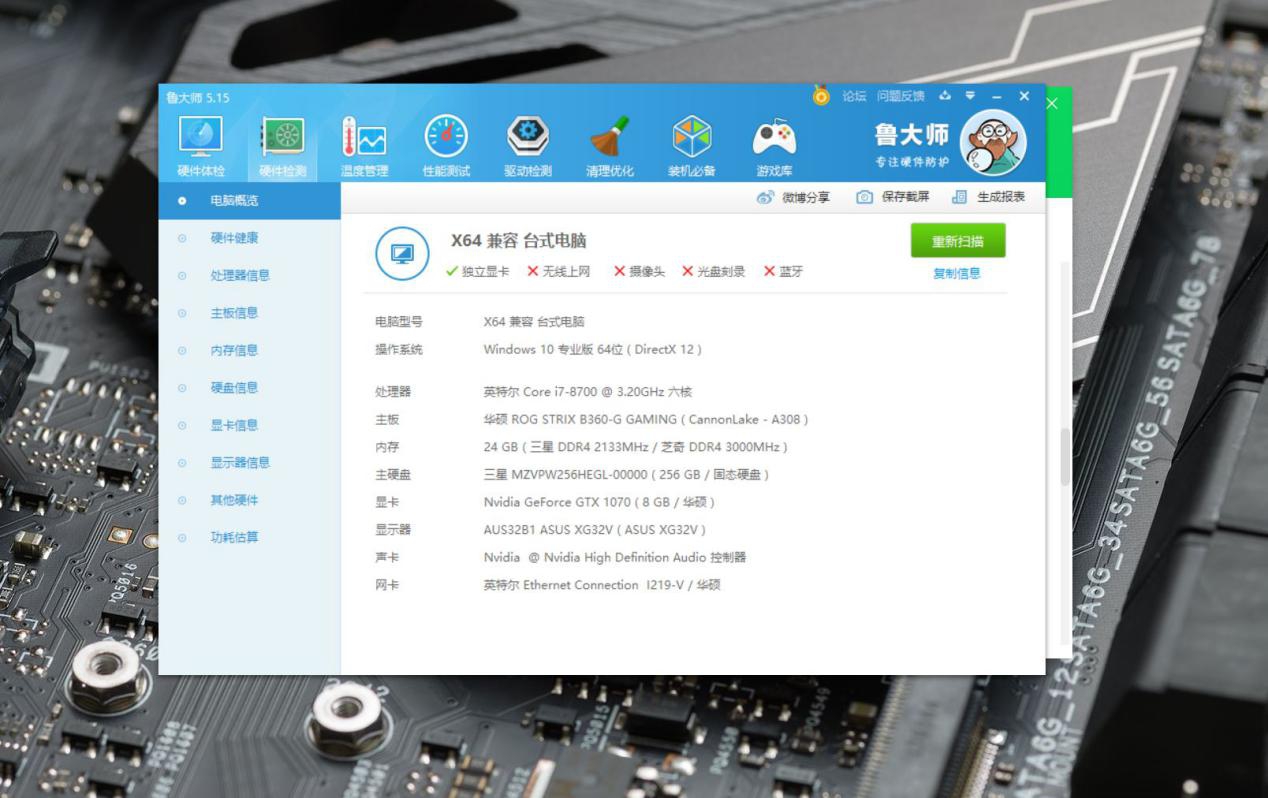Screen dimensions: 1268x798
Task: Click 保存截屏 to save screenshot
Action: (x=893, y=197)
